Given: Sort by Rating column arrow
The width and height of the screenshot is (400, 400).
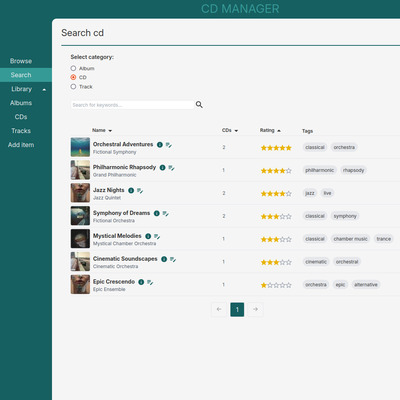Looking at the screenshot, I should 279,131.
